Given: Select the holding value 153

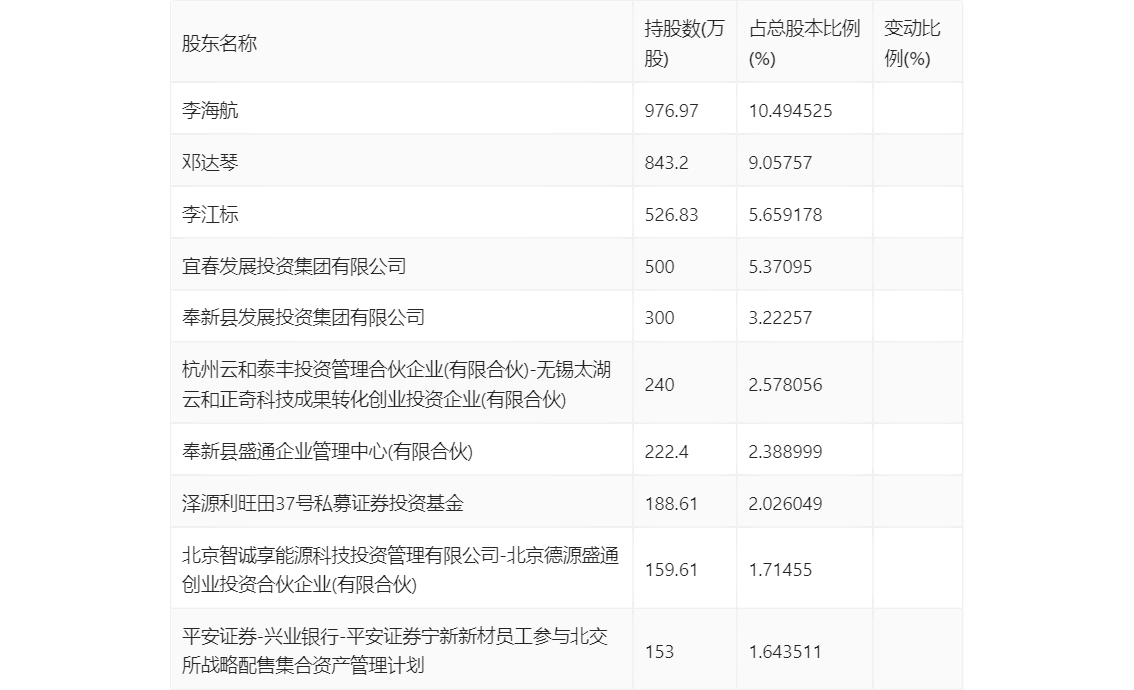Looking at the screenshot, I should click(660, 652).
